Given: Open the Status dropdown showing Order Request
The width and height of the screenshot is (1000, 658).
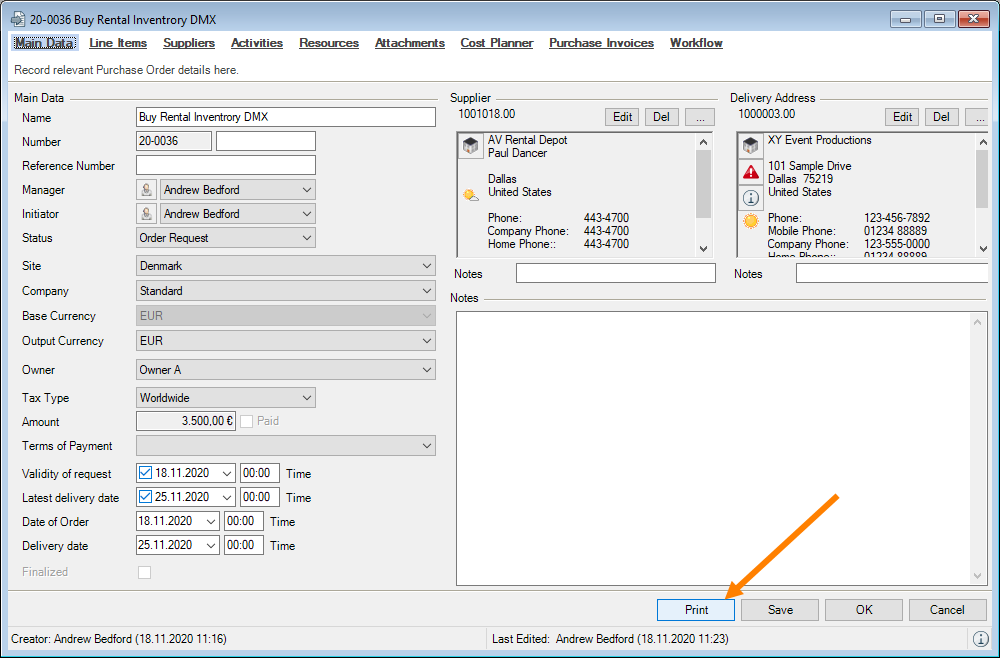Looking at the screenshot, I should [226, 238].
